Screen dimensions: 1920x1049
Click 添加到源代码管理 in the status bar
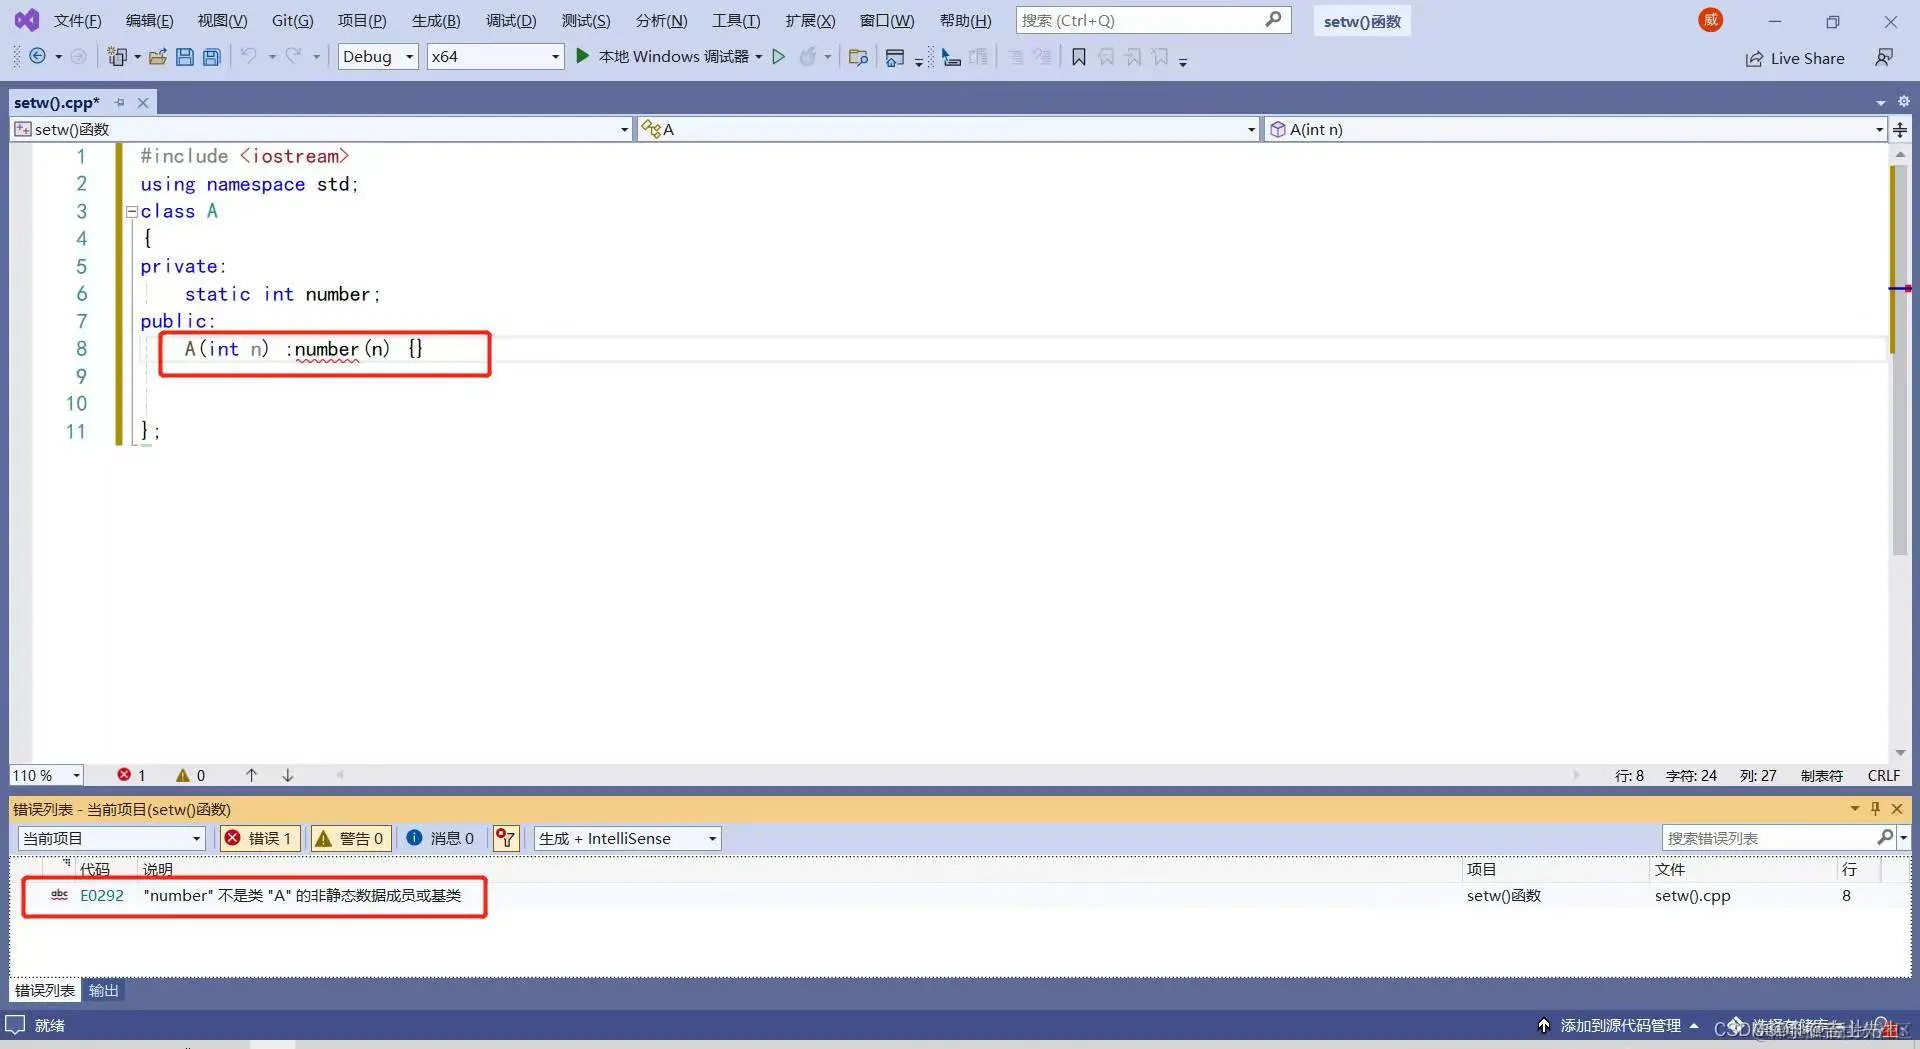click(1619, 1025)
